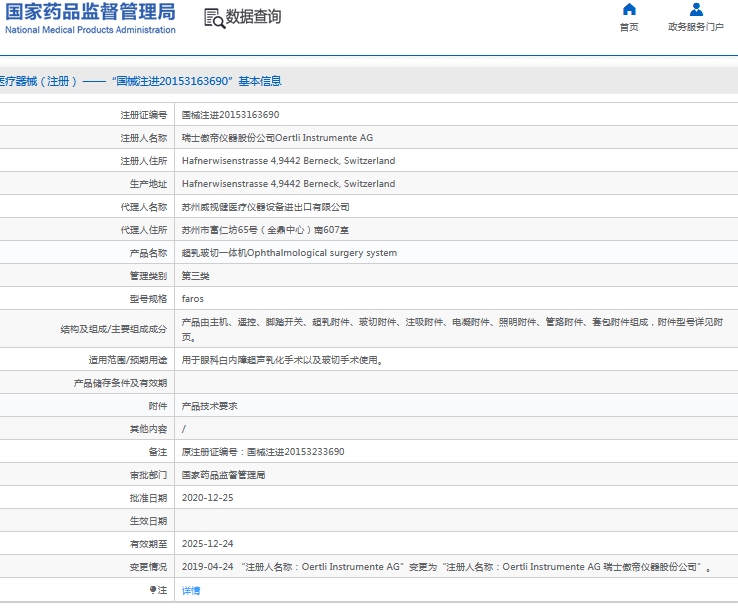Select management class value 第三类
738x608 pixels.
[195, 276]
